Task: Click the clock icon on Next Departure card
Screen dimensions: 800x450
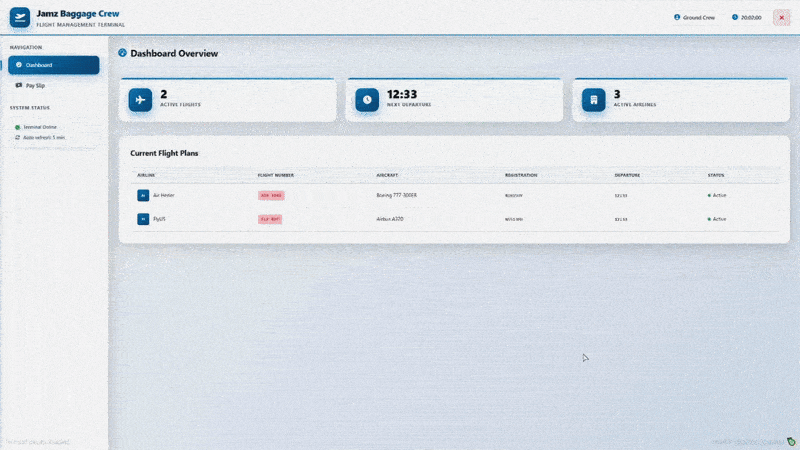Action: tap(367, 100)
